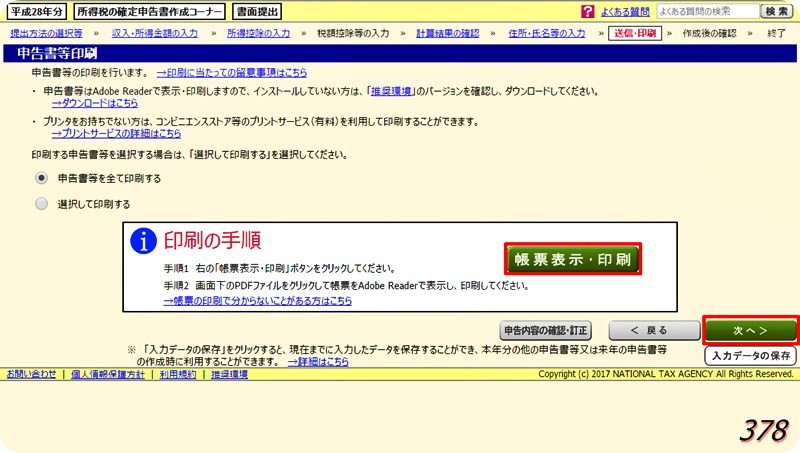Click the red question mark help icon
Image resolution: width=800 pixels, height=453 pixels.
click(587, 11)
